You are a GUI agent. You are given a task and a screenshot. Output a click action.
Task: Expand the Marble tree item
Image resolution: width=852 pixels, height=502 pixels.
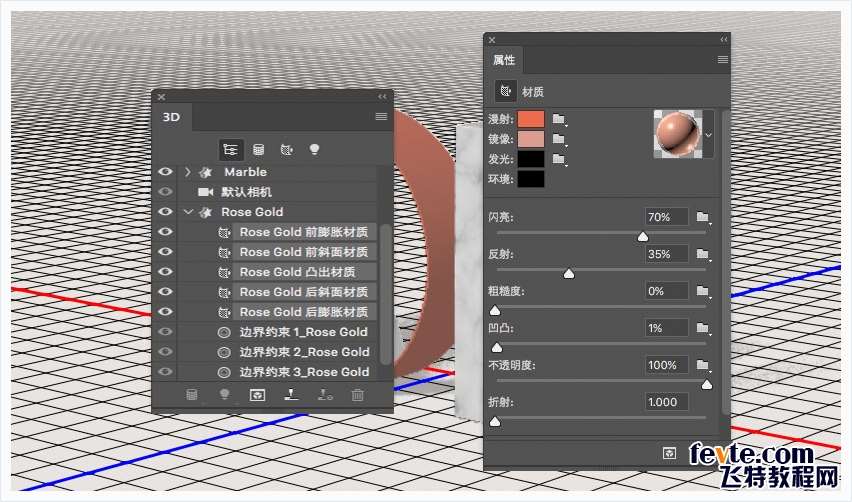tap(188, 172)
